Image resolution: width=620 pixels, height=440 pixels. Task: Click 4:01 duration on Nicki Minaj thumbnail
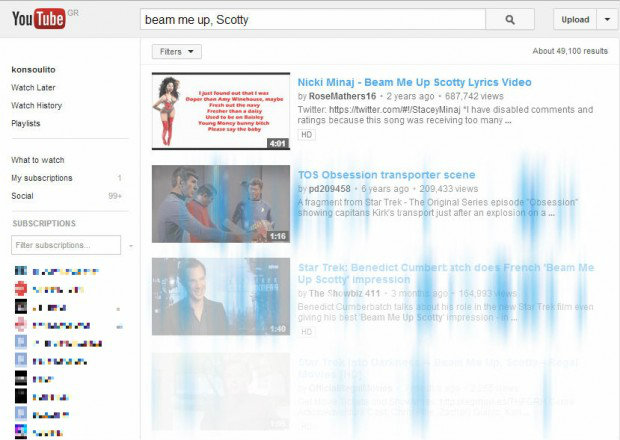point(278,143)
